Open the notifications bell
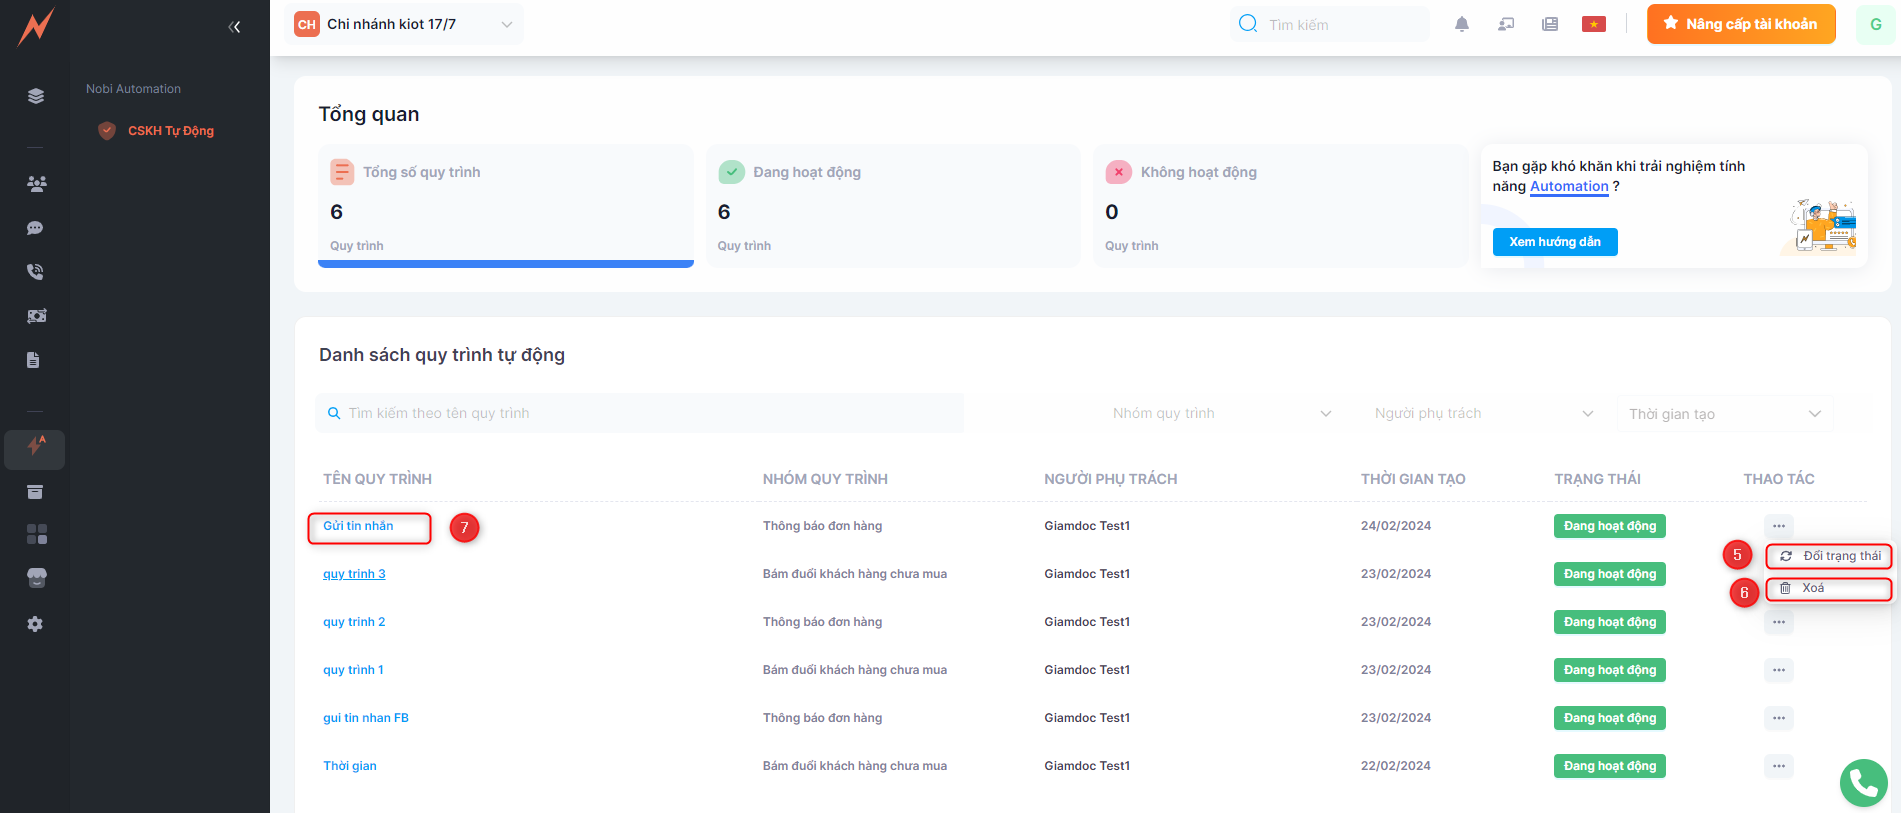 point(1461,24)
